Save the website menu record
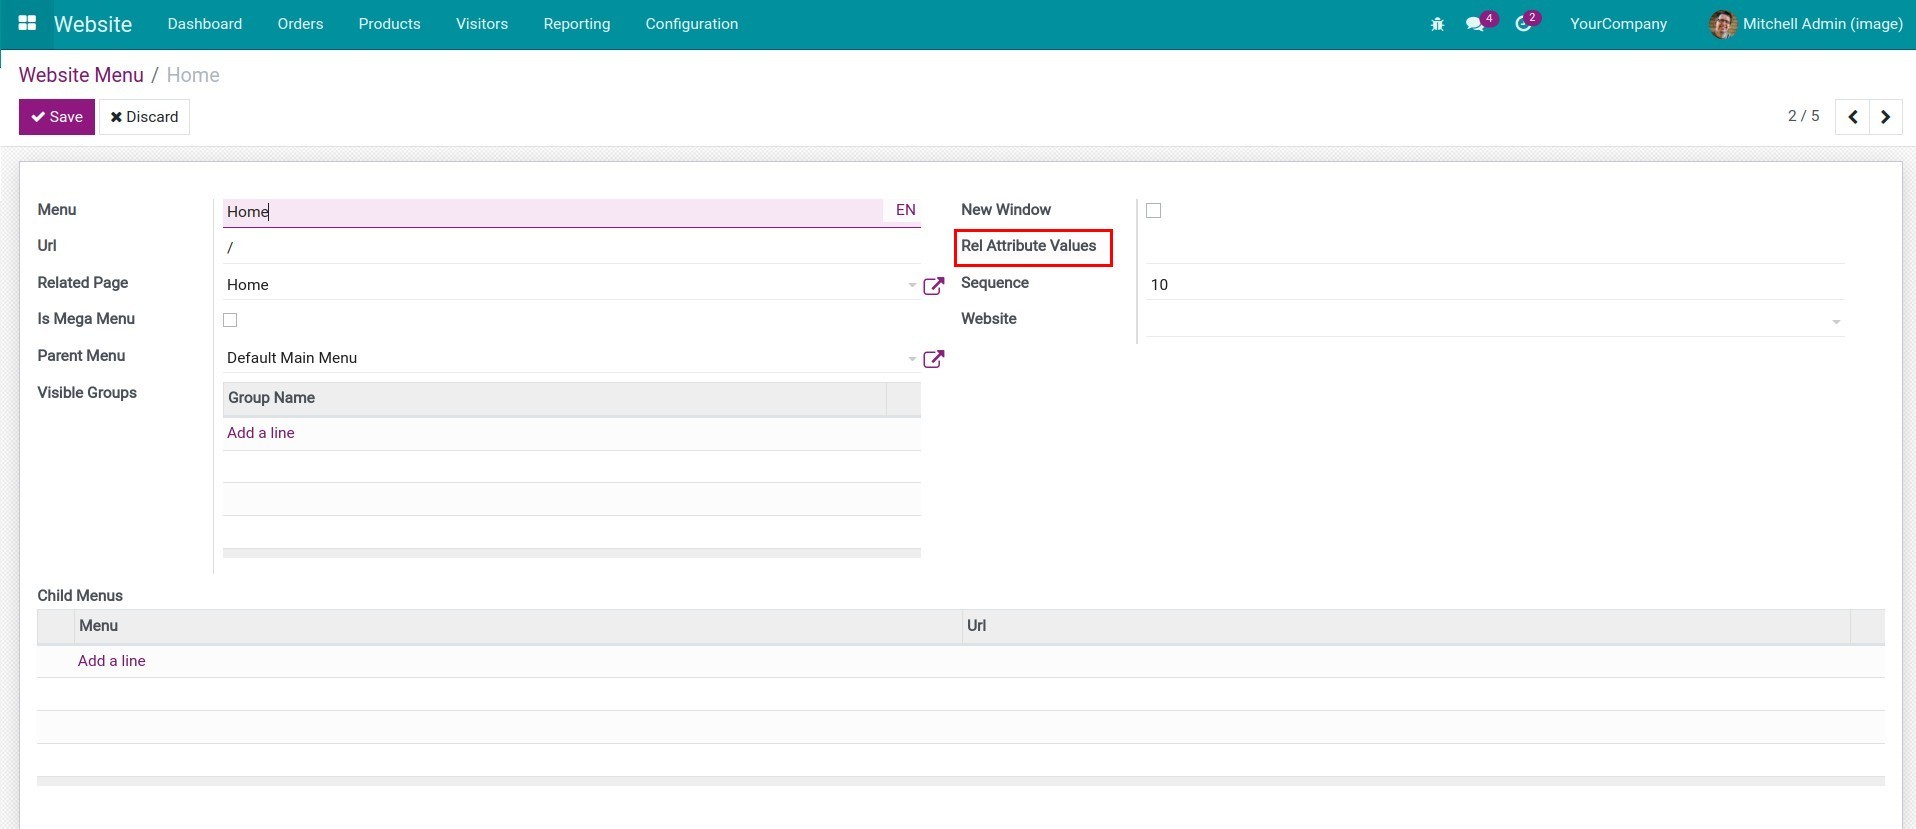The image size is (1916, 829). [x=57, y=117]
